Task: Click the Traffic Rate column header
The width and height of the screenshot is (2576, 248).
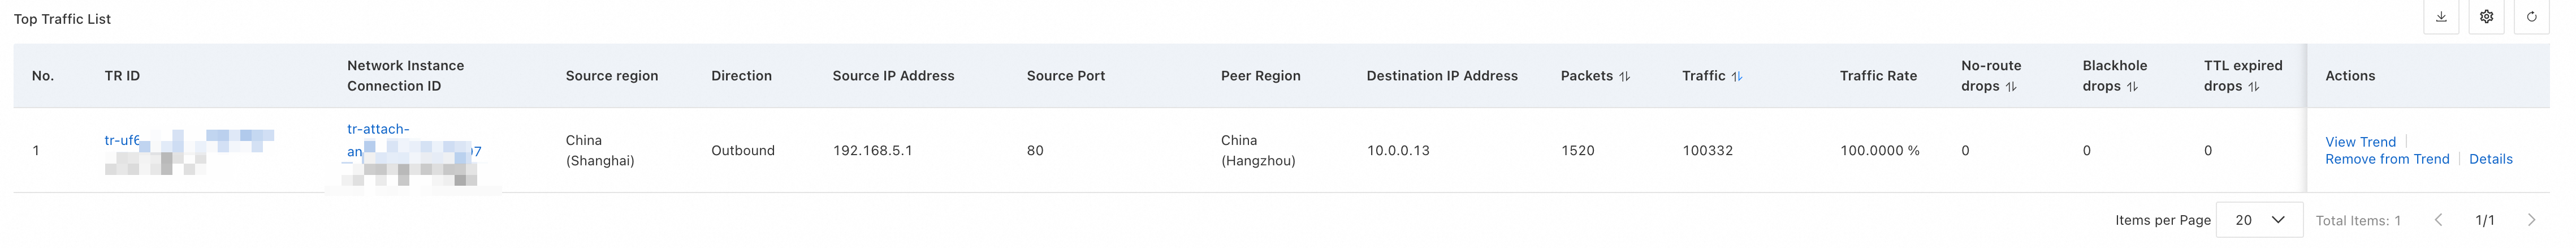Action: (1878, 76)
